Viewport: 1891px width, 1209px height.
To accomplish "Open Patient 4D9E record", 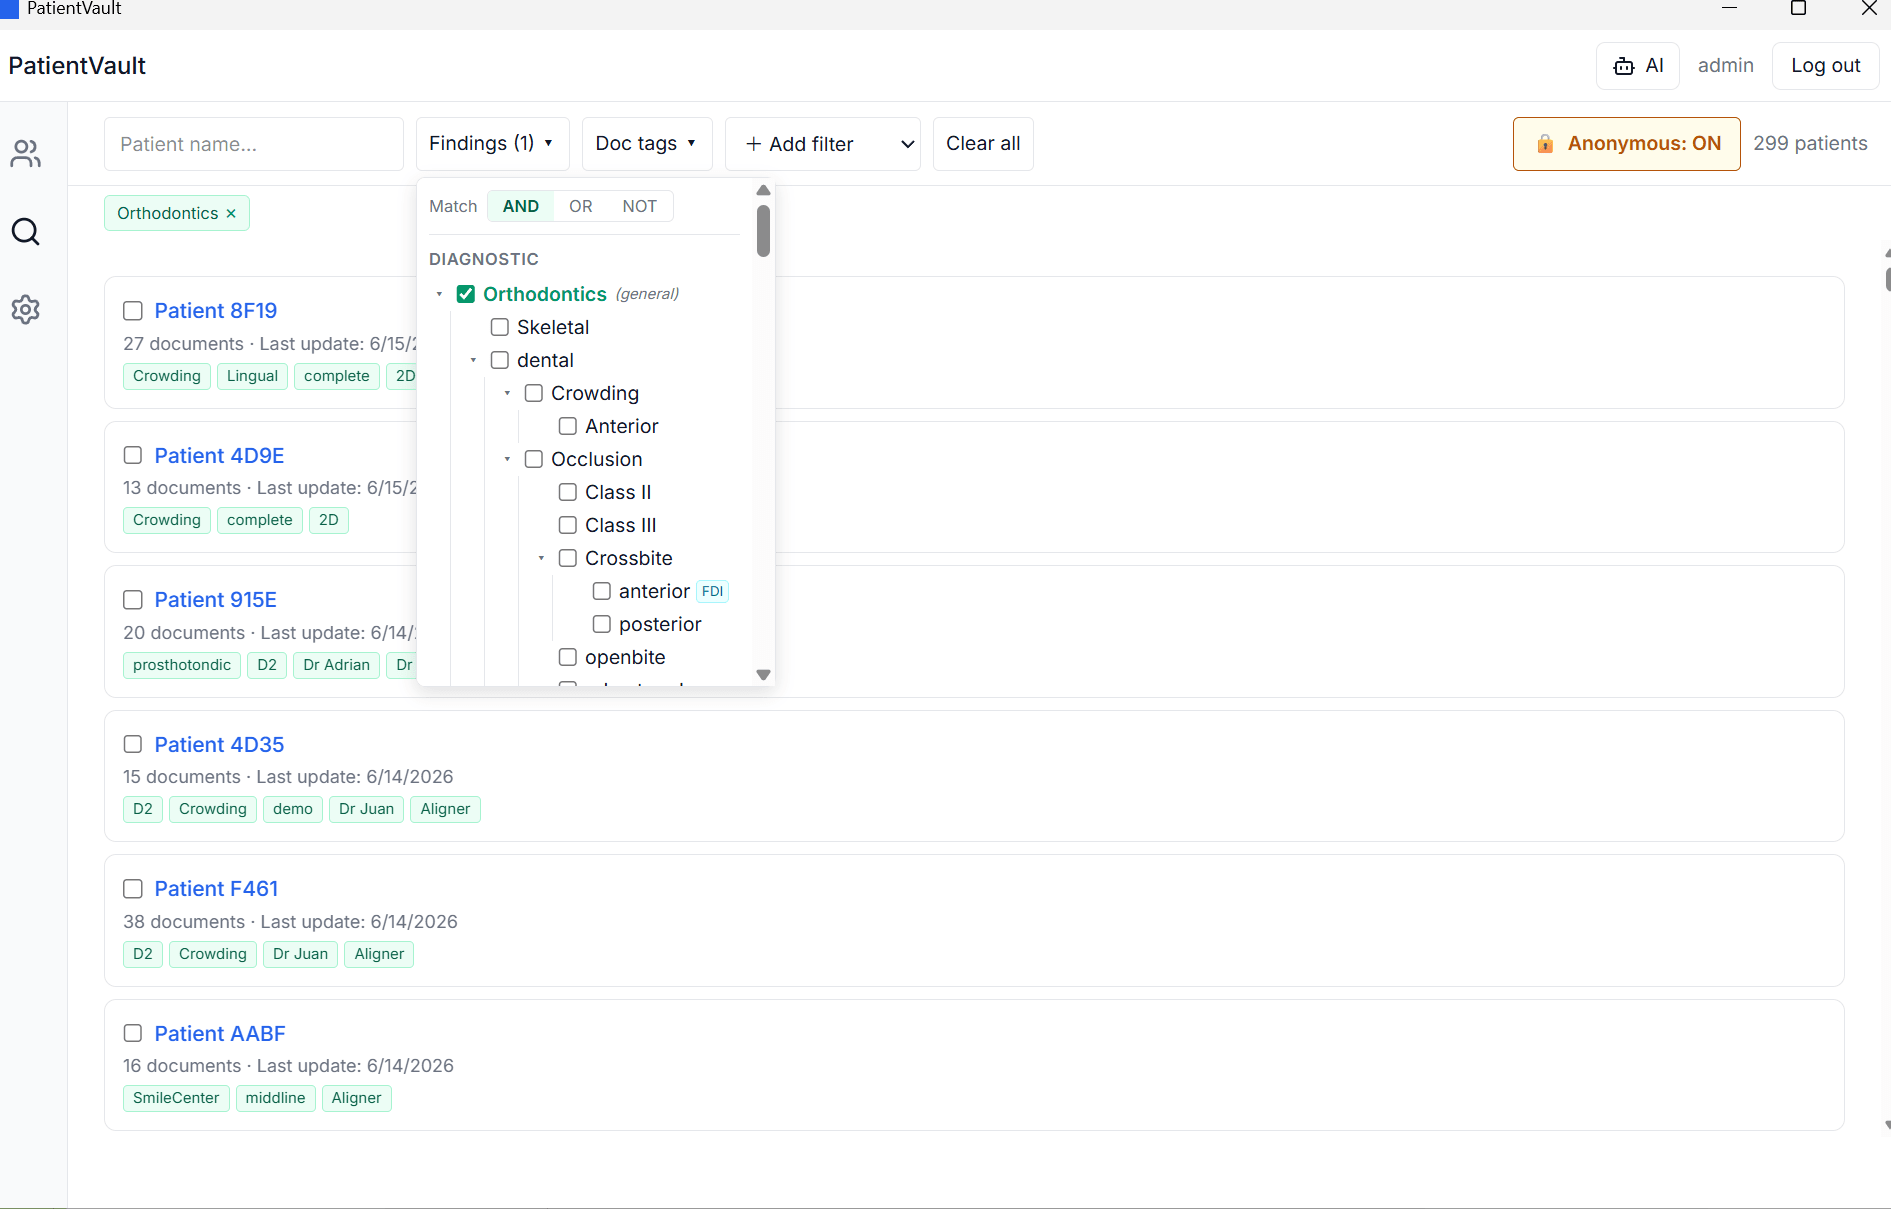I will coord(219,456).
